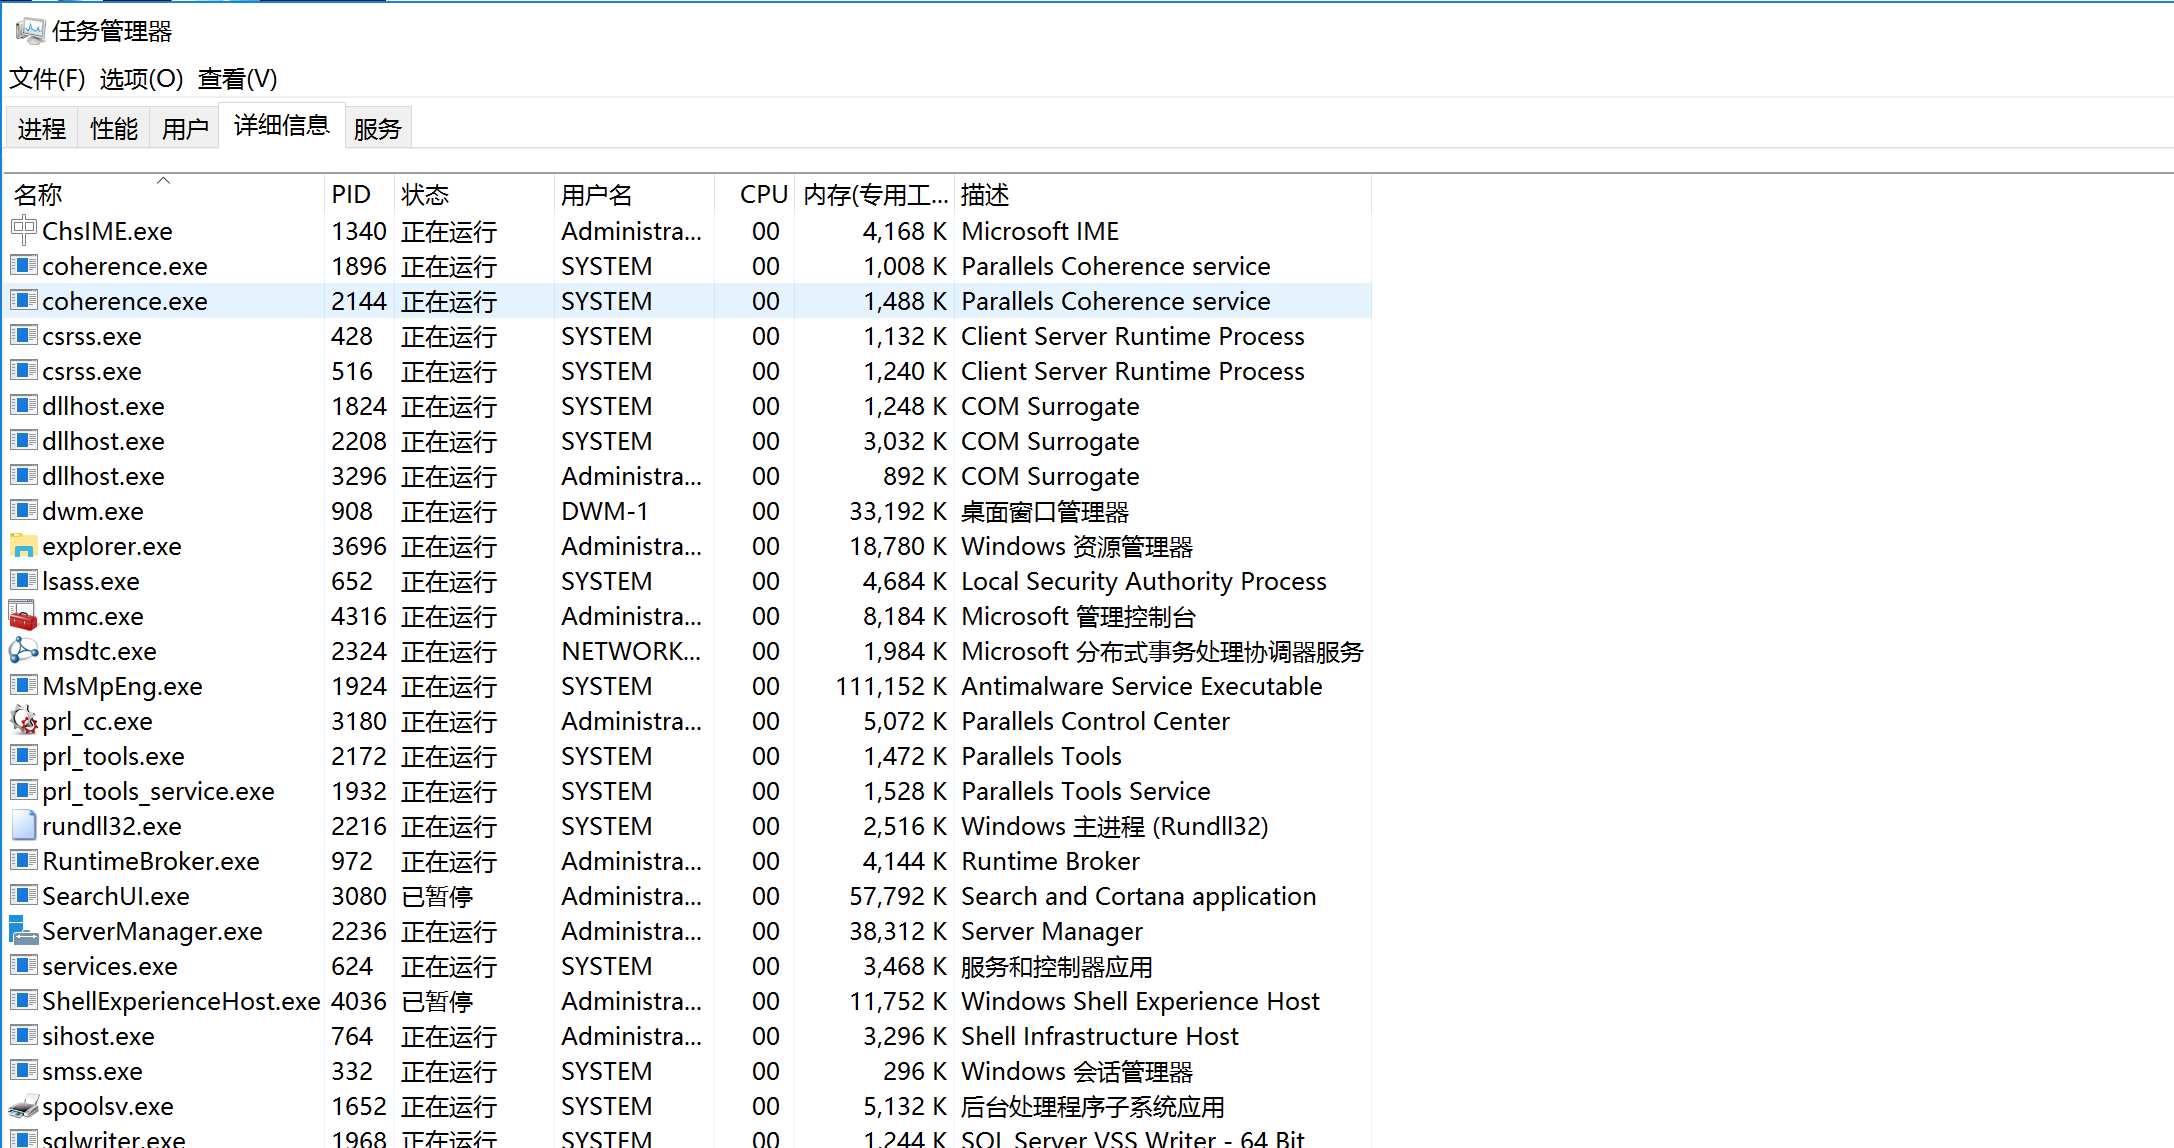This screenshot has height=1148, width=2174.
Task: Open the 查看(V) menu
Action: (237, 79)
